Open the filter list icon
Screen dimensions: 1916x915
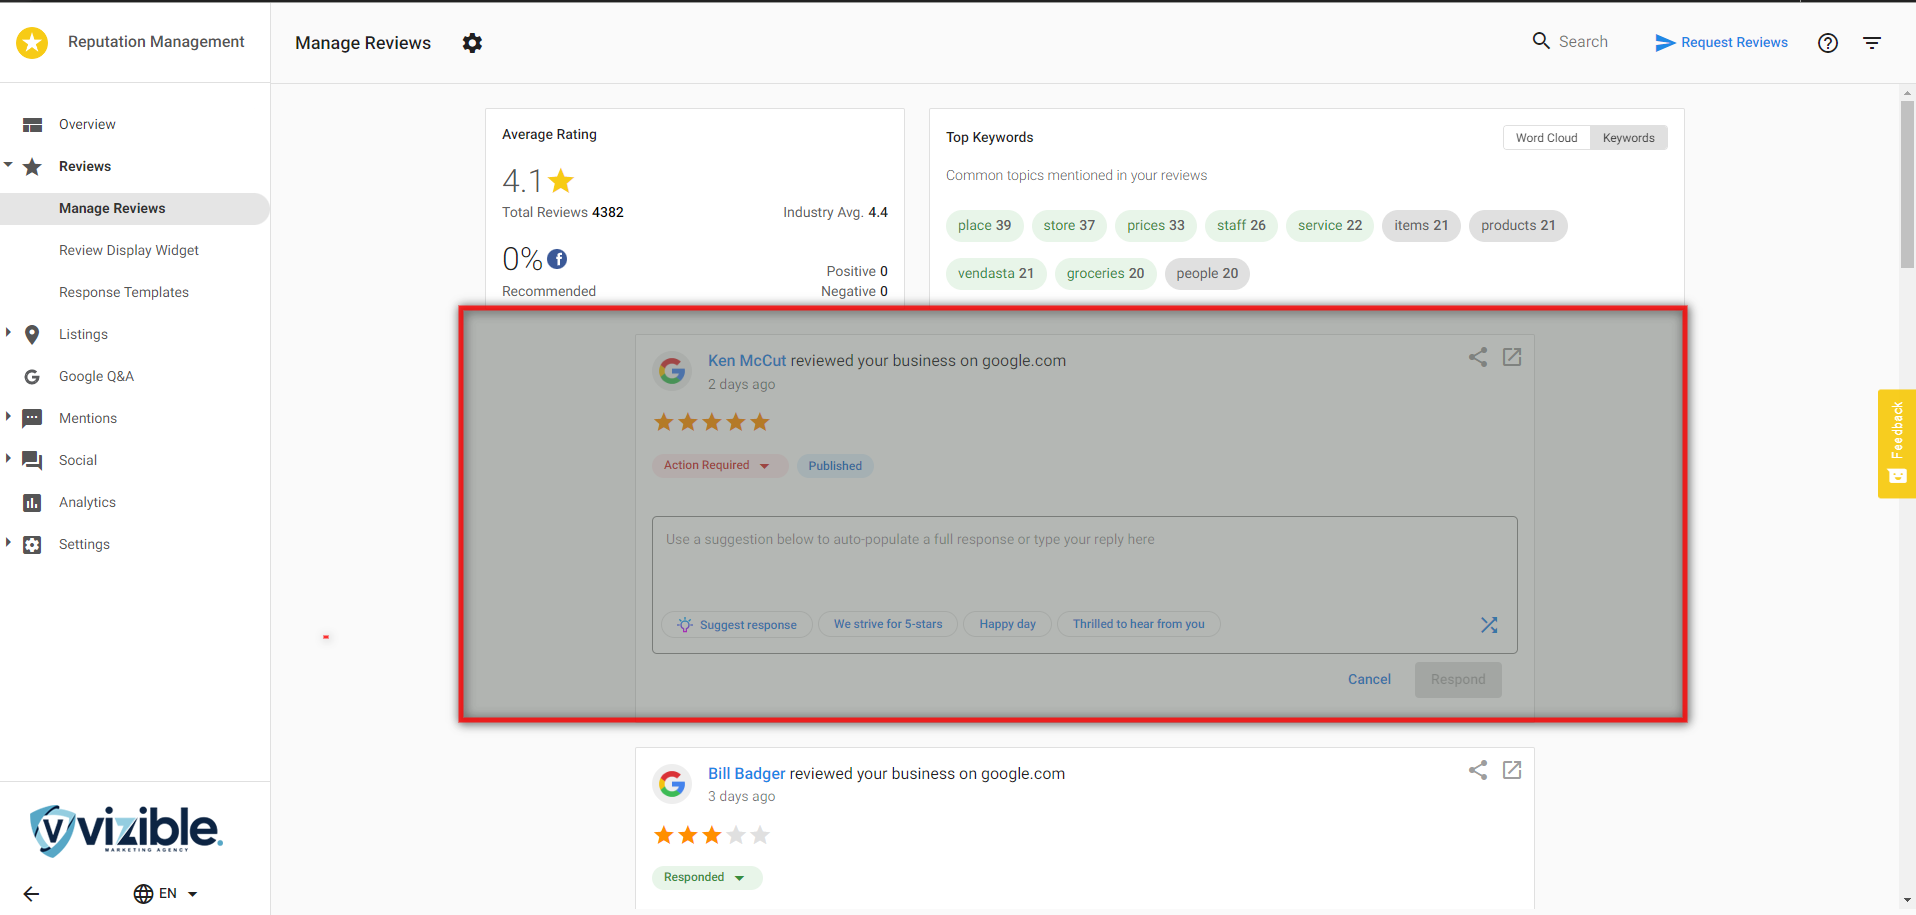point(1871,43)
